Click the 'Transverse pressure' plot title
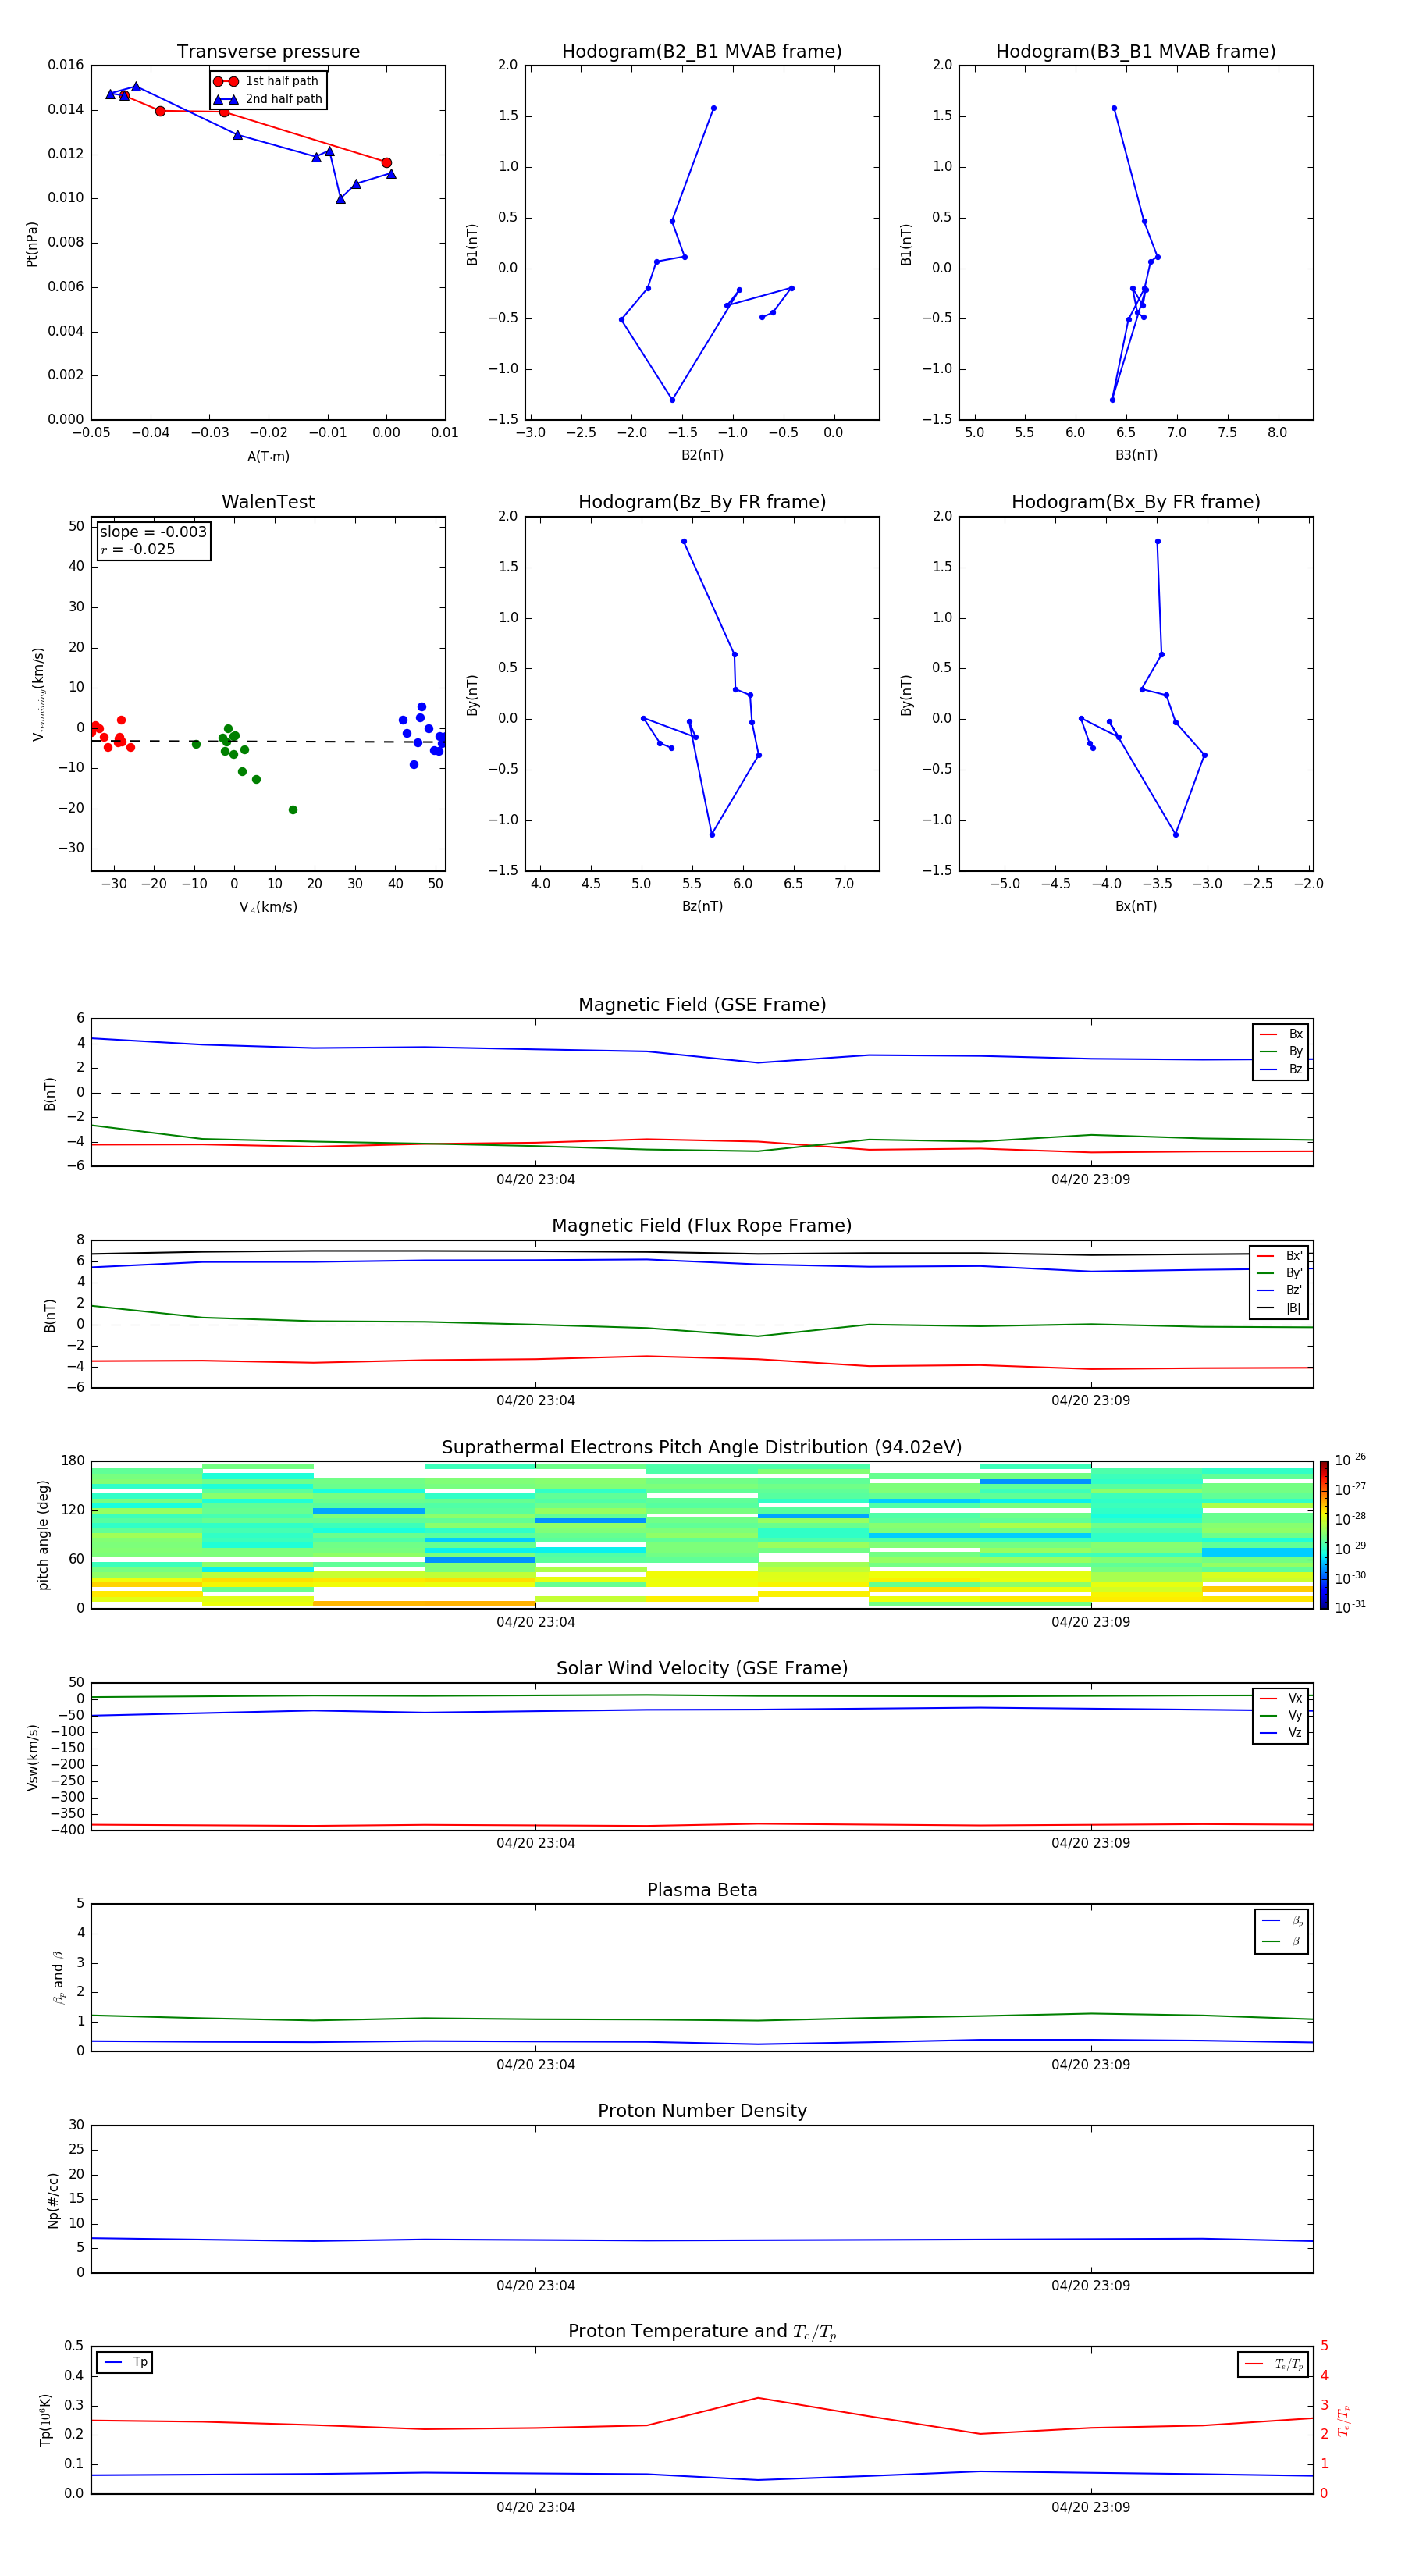Image resolution: width=1405 pixels, height=2576 pixels. click(268, 52)
